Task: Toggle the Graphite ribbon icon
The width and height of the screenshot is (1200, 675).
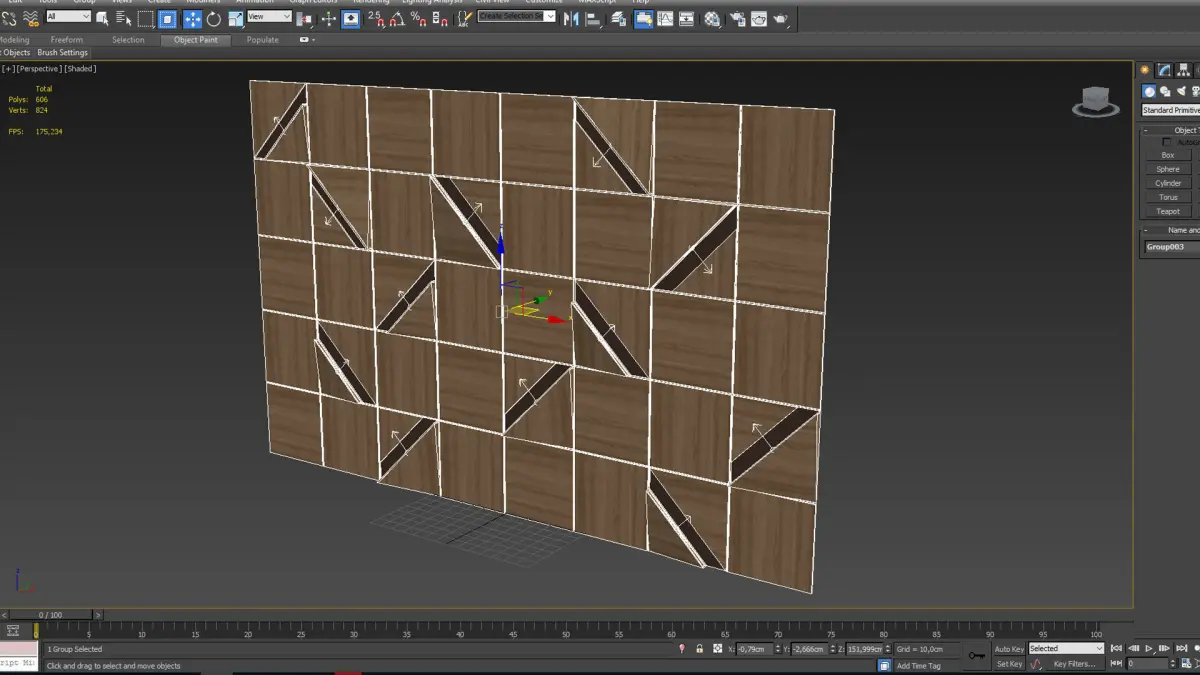Action: coord(643,18)
